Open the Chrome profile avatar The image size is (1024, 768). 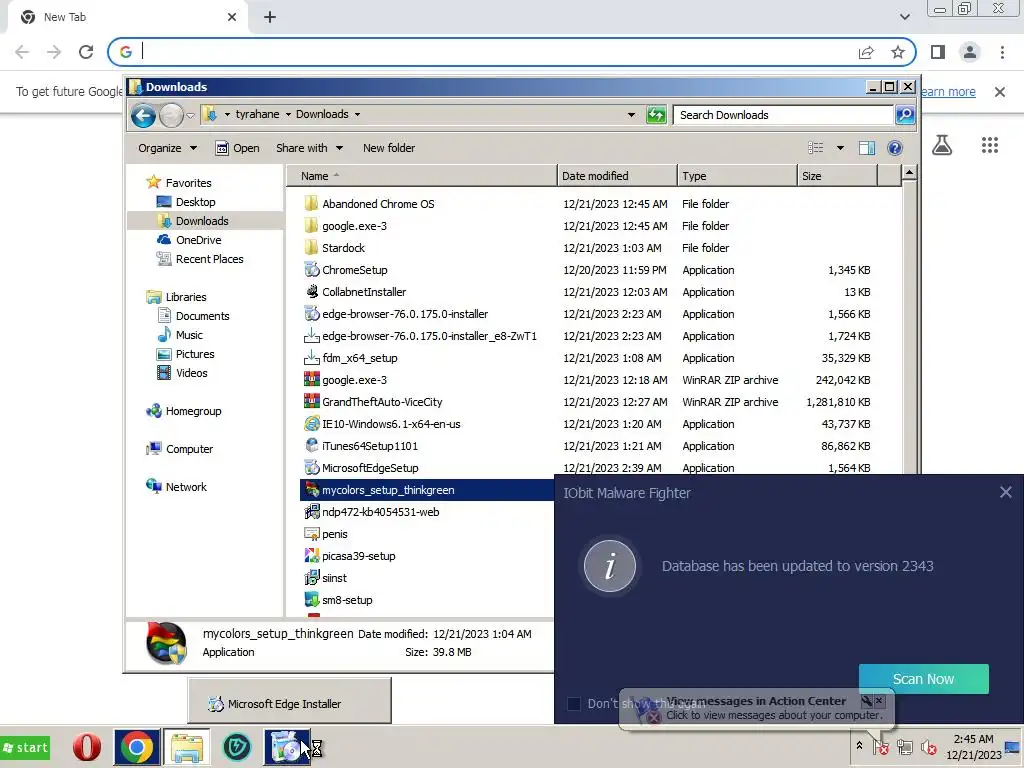(x=970, y=52)
